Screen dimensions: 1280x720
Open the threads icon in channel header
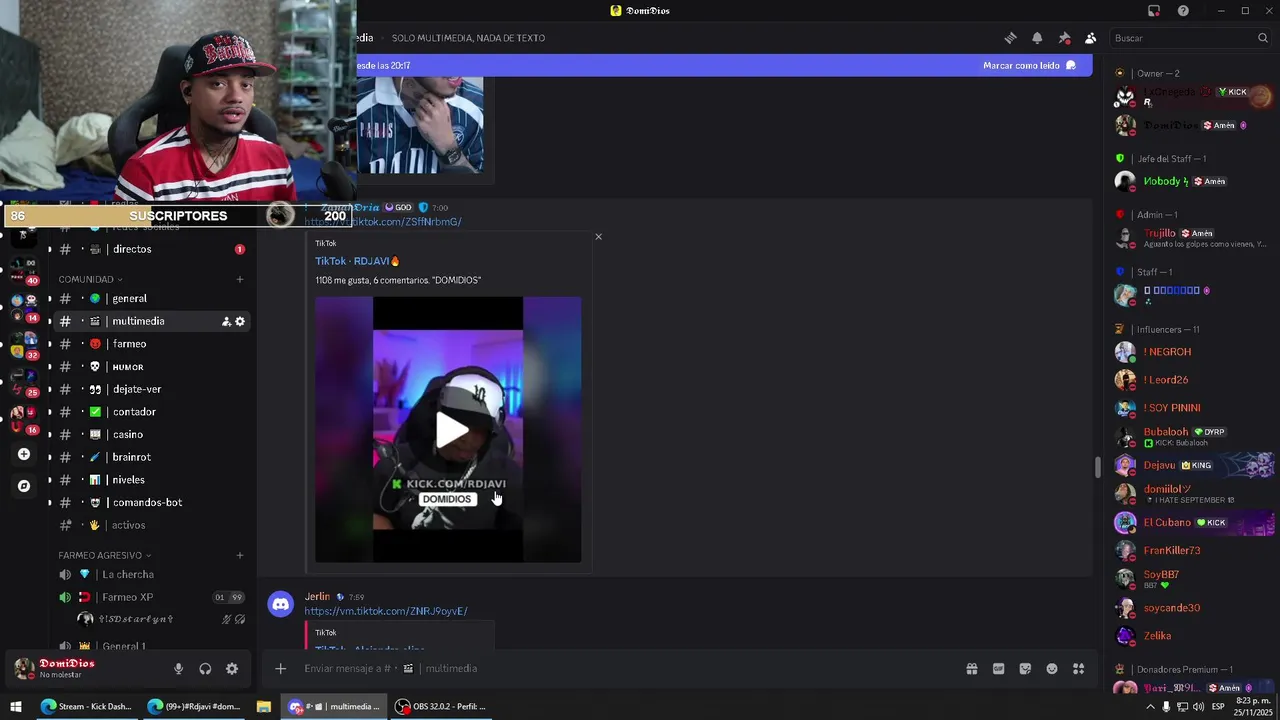1010,38
